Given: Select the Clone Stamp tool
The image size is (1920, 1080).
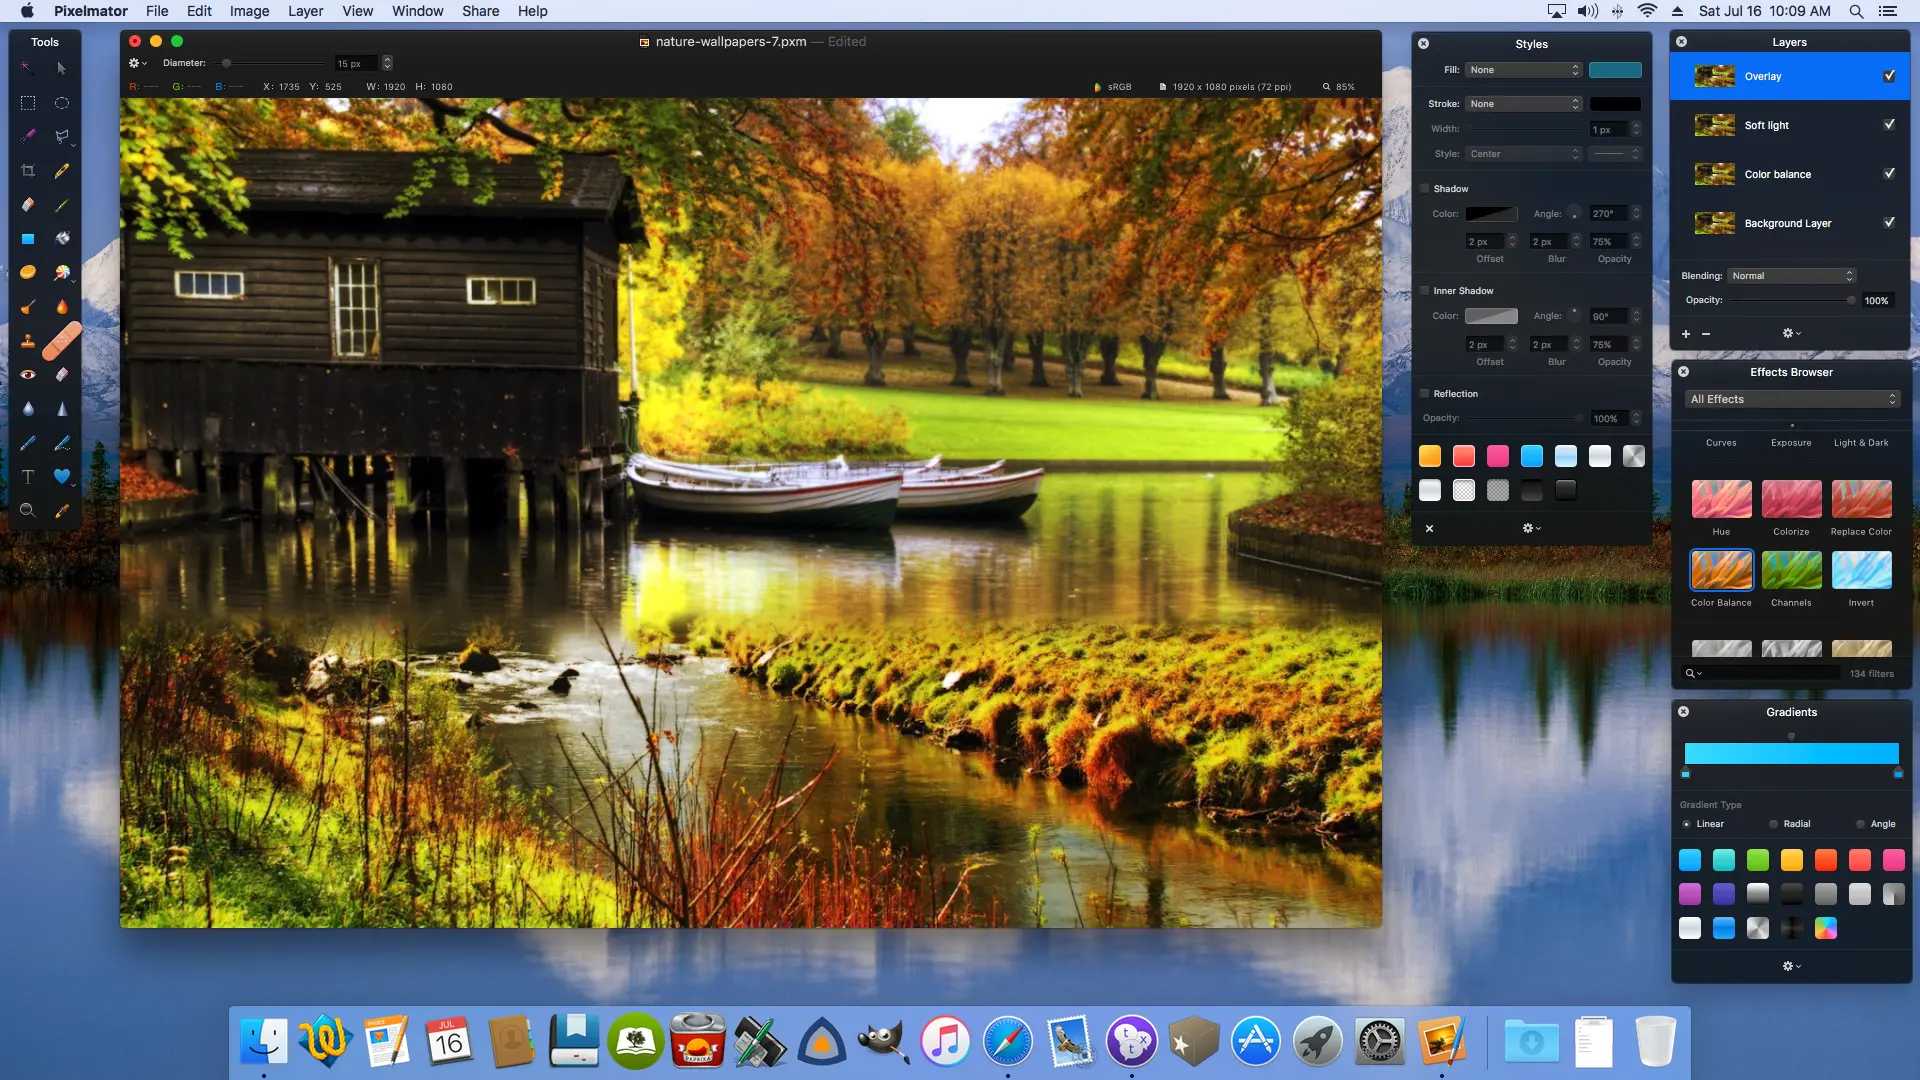Looking at the screenshot, I should (x=28, y=341).
